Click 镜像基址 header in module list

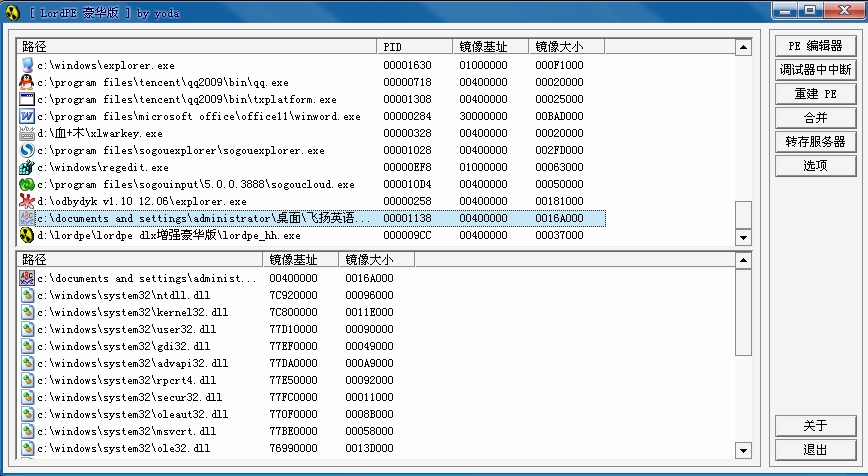click(x=301, y=260)
